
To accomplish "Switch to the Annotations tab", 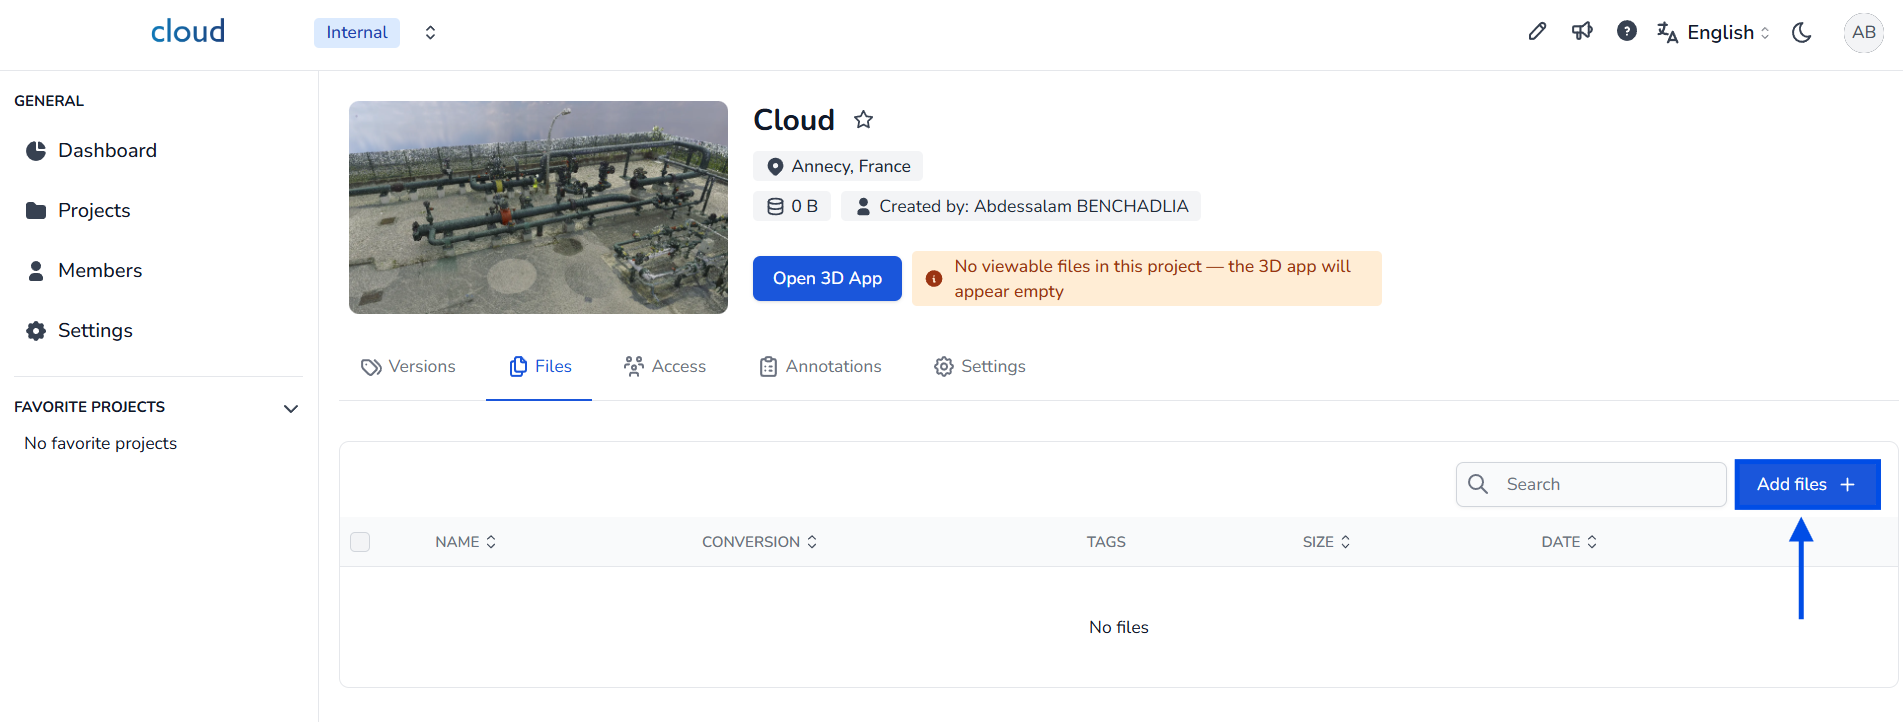I will tap(820, 366).
